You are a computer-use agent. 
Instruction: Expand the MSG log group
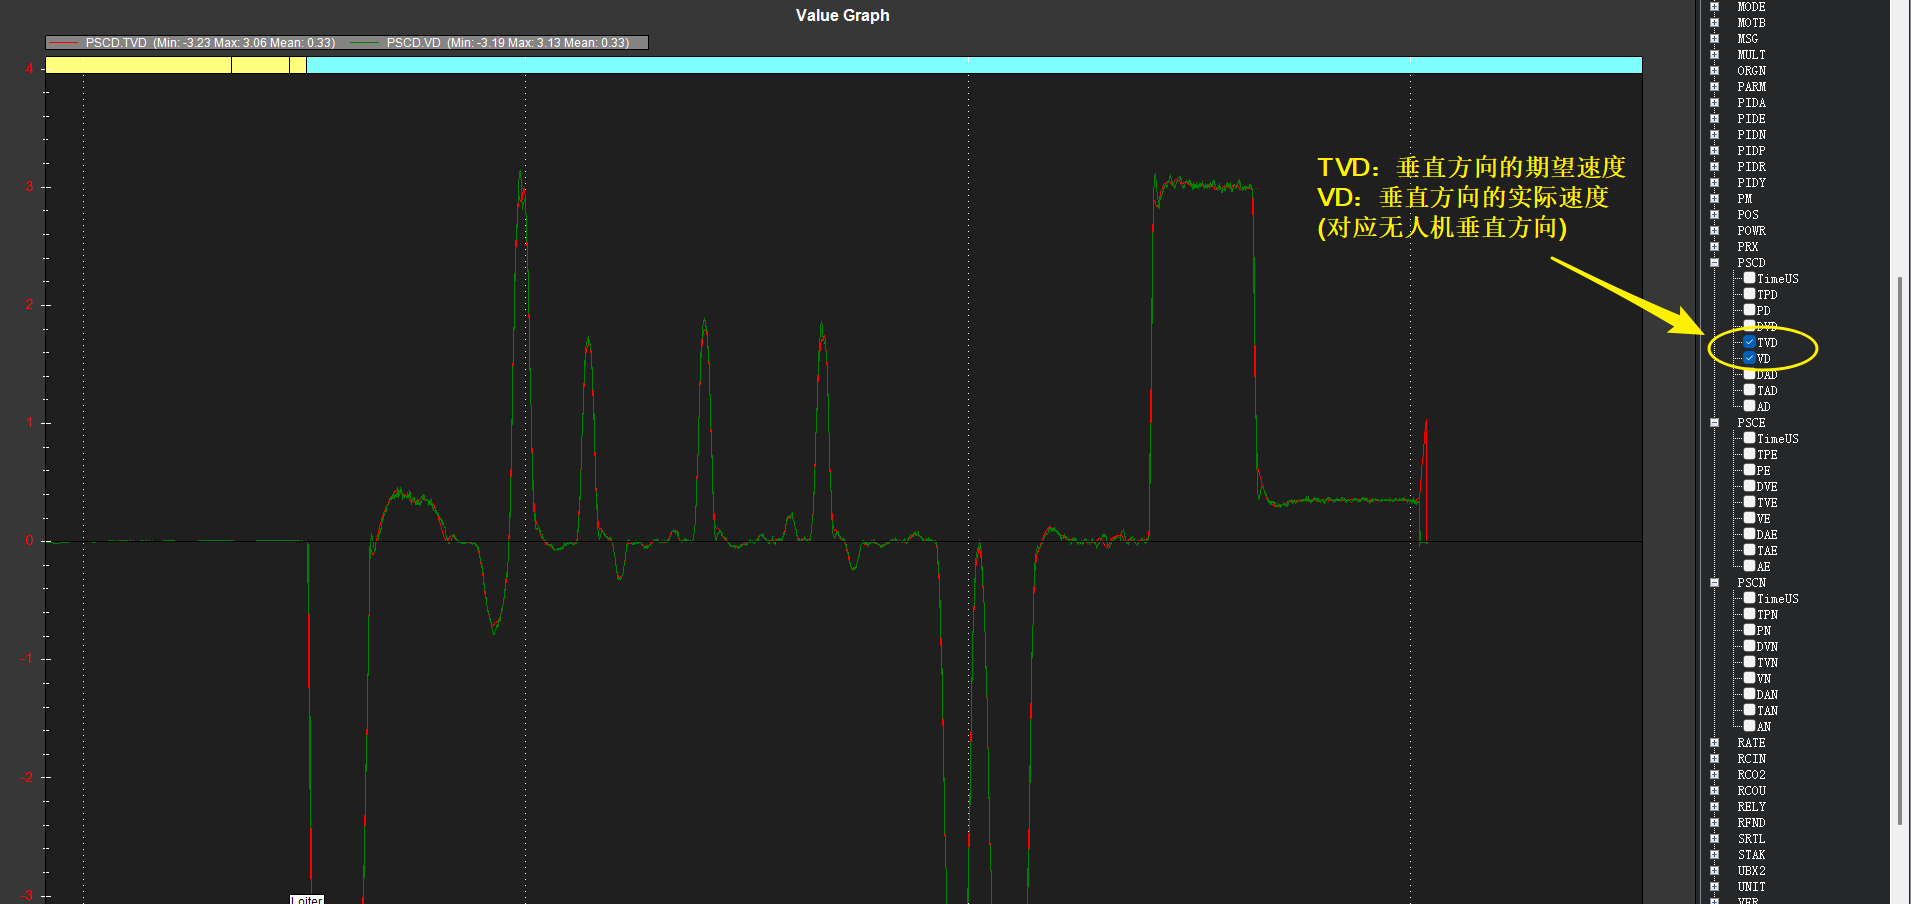1714,39
